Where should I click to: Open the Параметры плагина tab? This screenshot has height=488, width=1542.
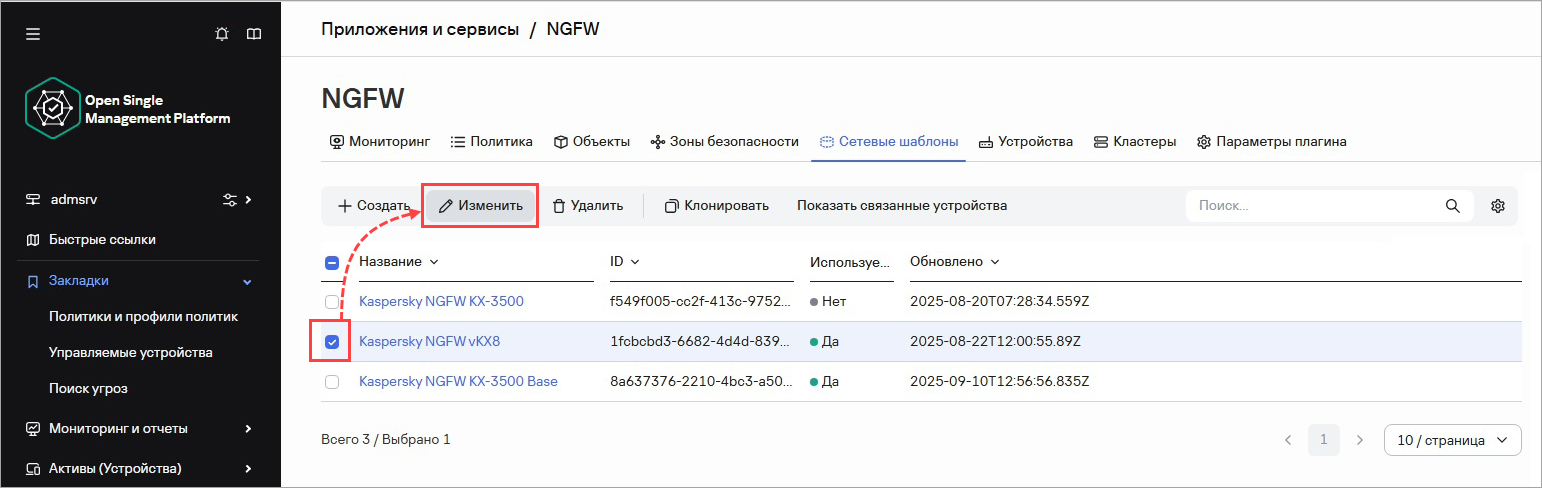[x=1272, y=142]
